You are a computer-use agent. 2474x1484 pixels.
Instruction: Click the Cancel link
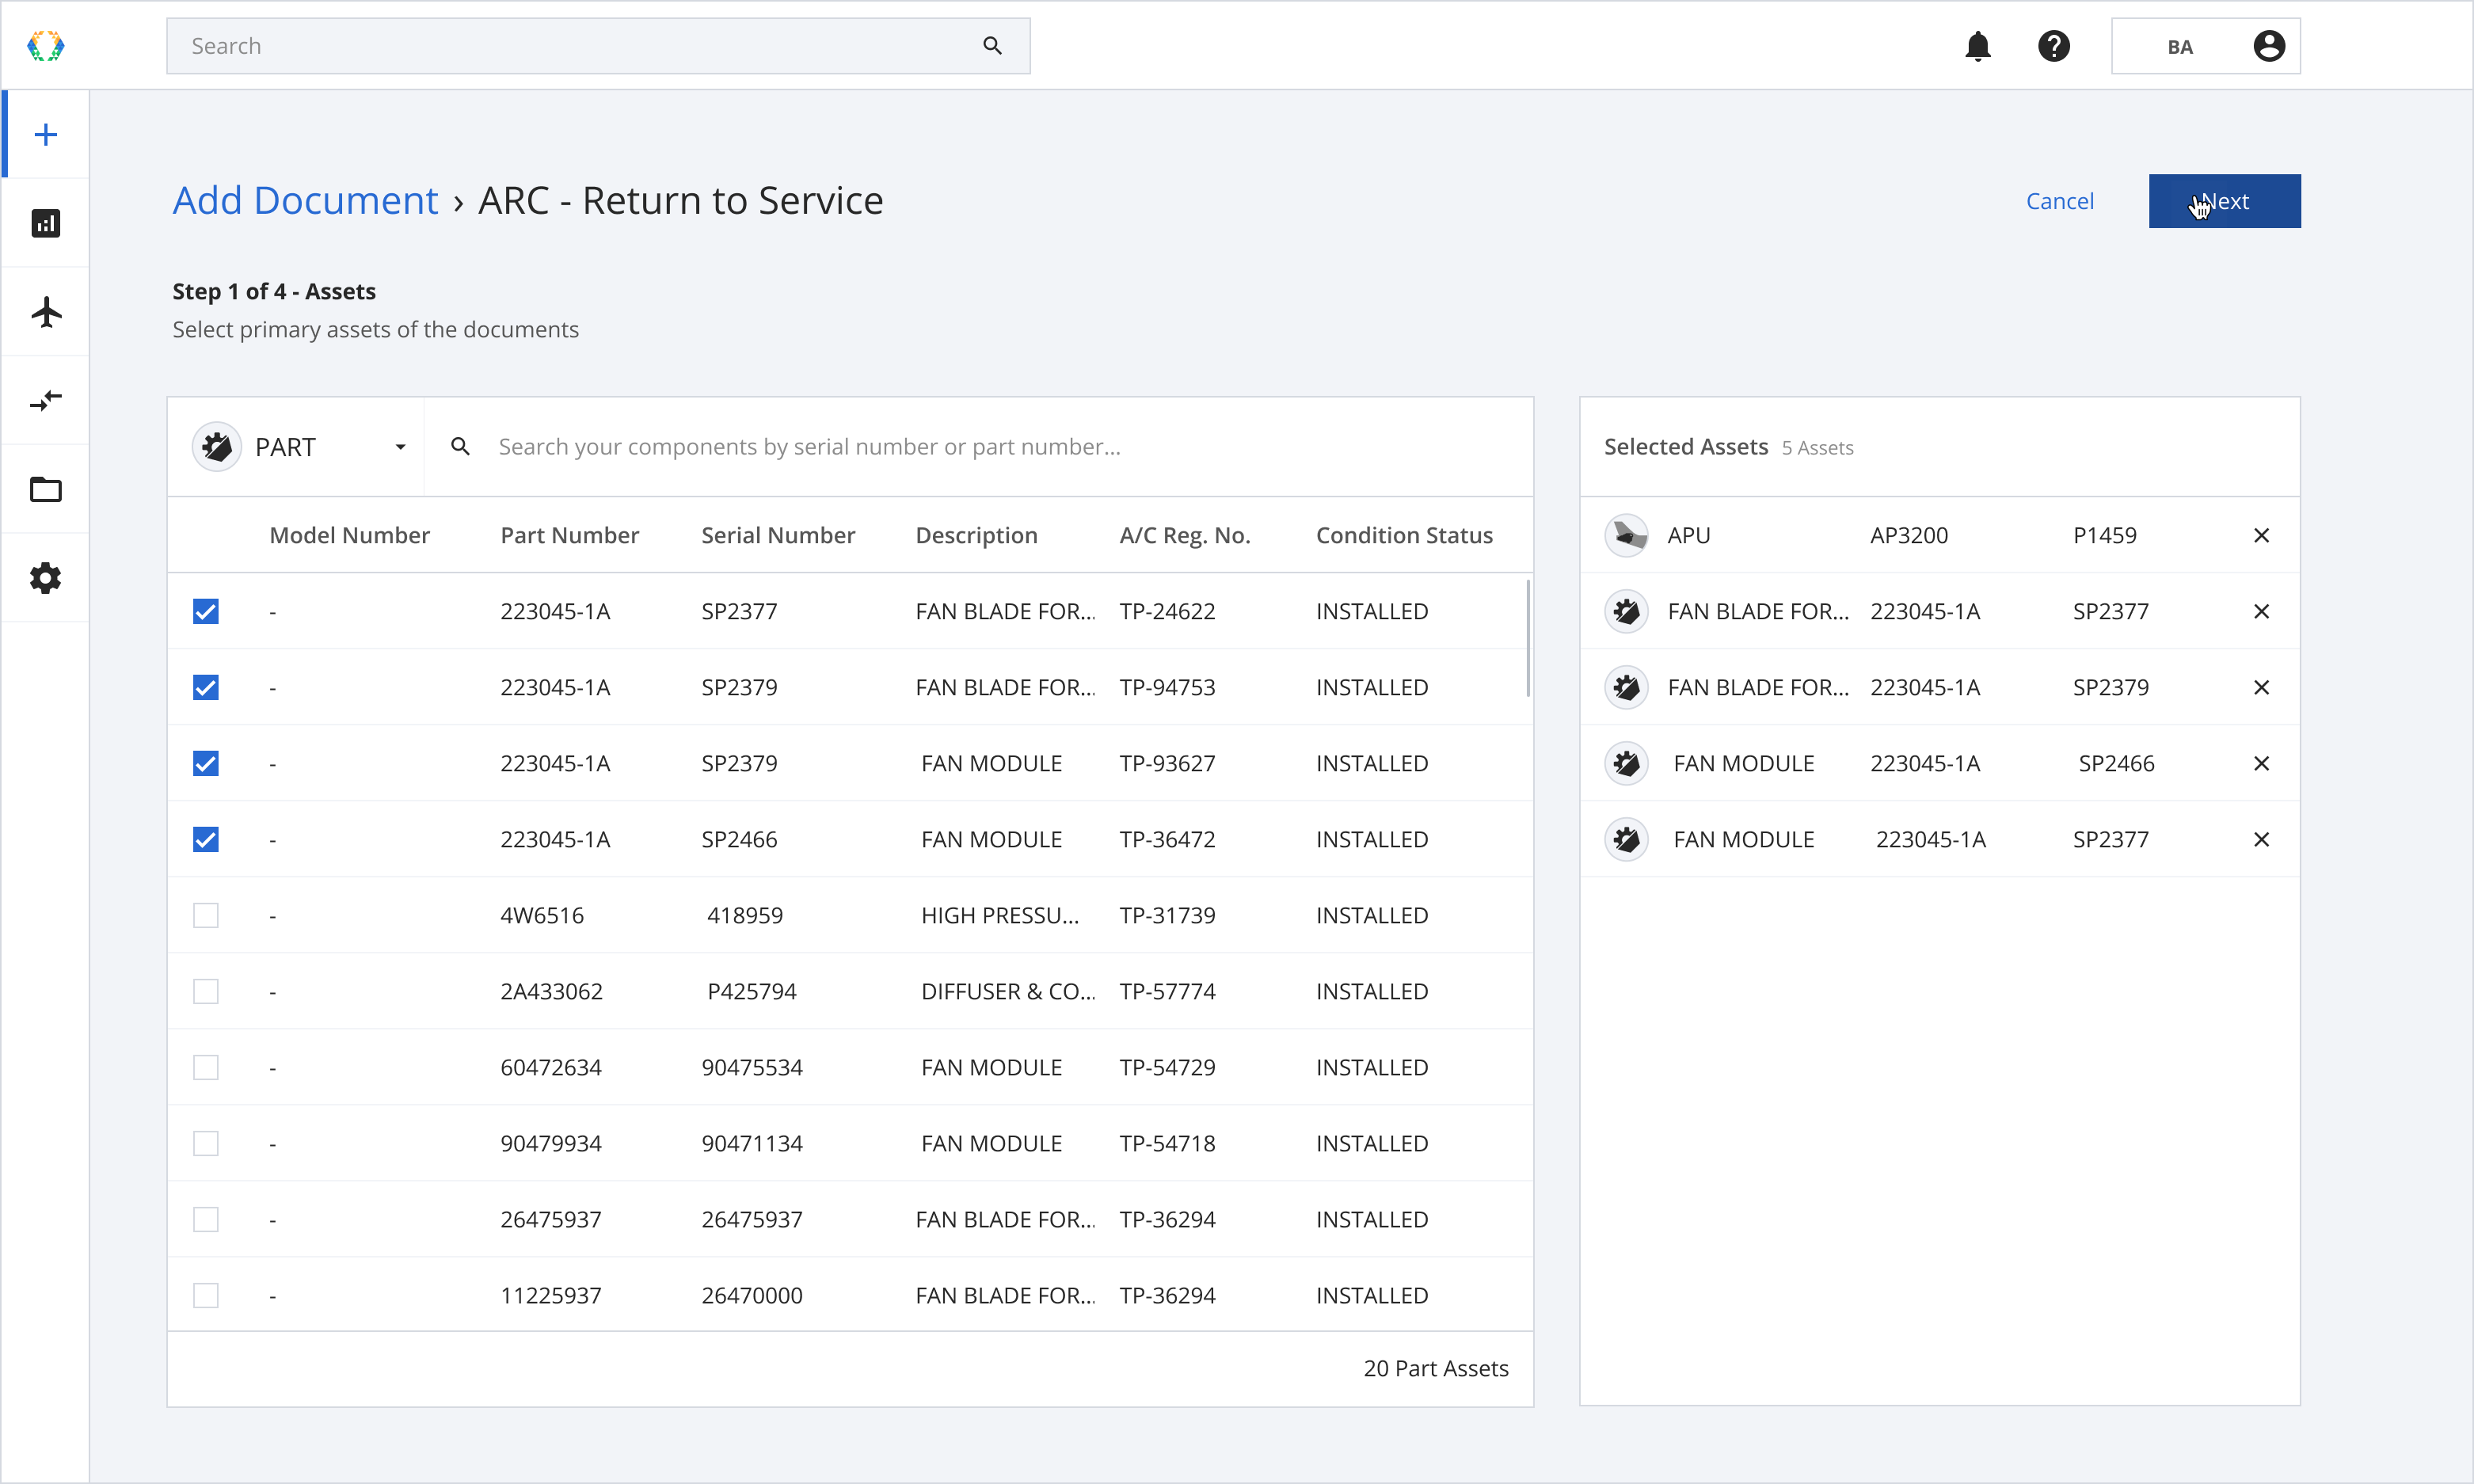coord(2059,201)
